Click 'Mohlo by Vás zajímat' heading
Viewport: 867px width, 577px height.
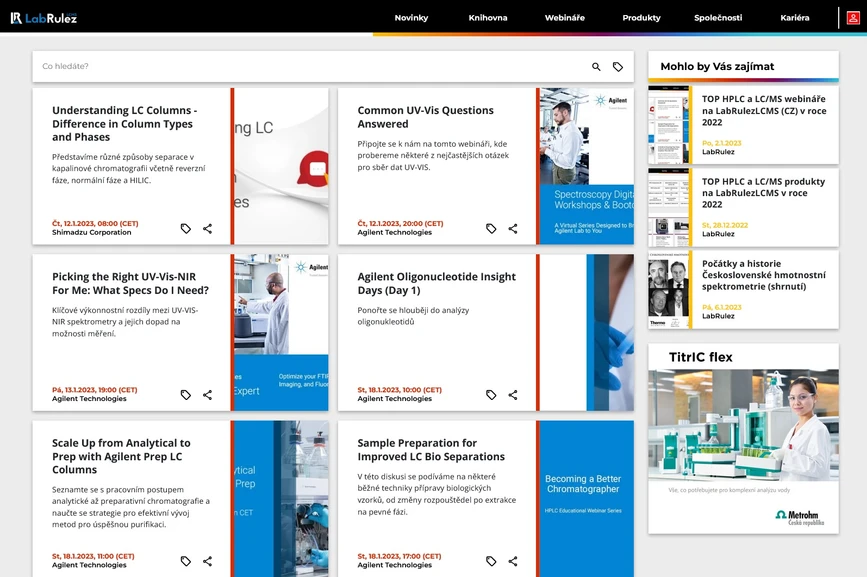pyautogui.click(x=717, y=66)
